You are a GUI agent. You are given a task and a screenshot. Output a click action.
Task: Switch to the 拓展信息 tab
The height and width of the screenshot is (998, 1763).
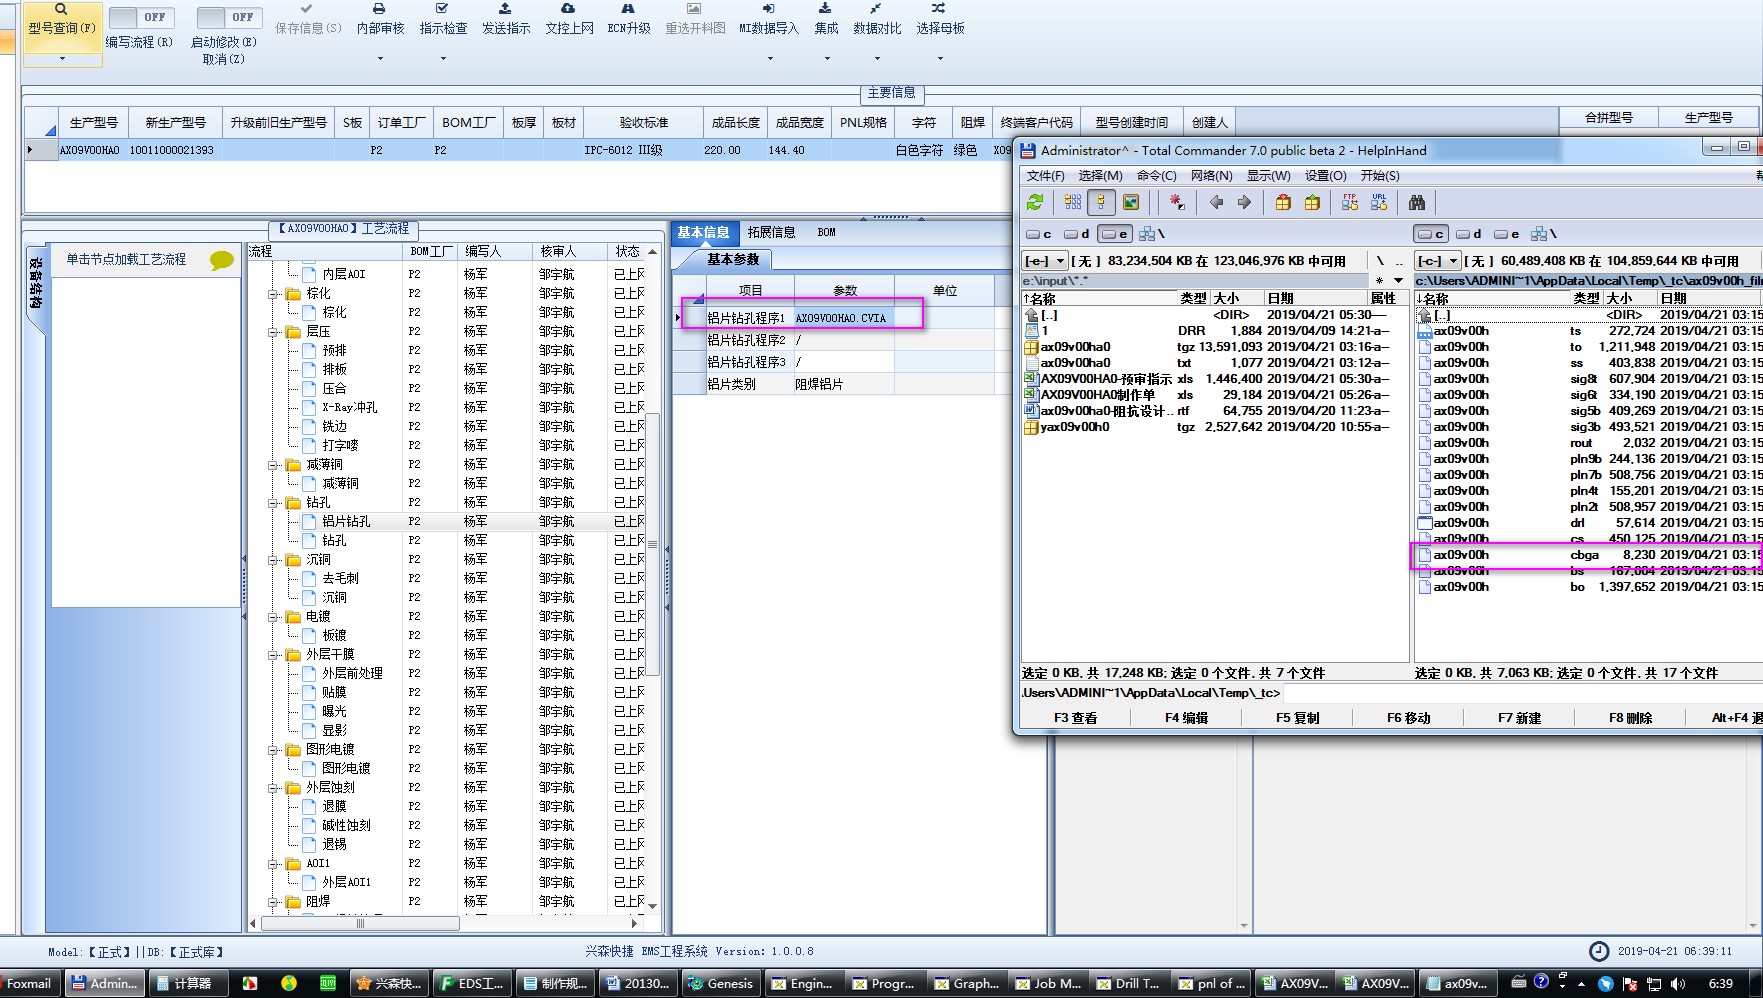[x=771, y=232]
